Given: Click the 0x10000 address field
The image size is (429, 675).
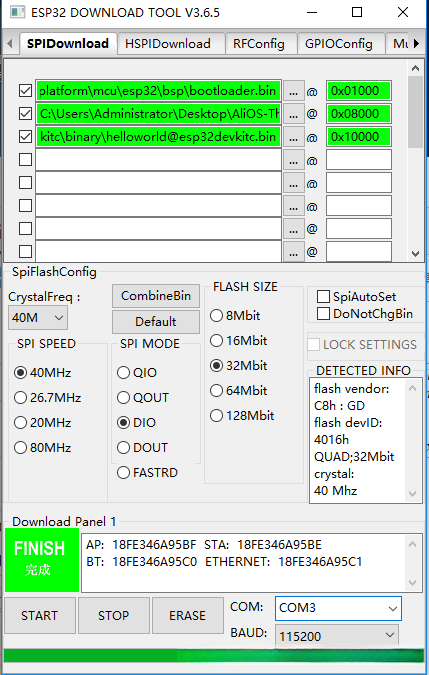Looking at the screenshot, I should [x=359, y=137].
